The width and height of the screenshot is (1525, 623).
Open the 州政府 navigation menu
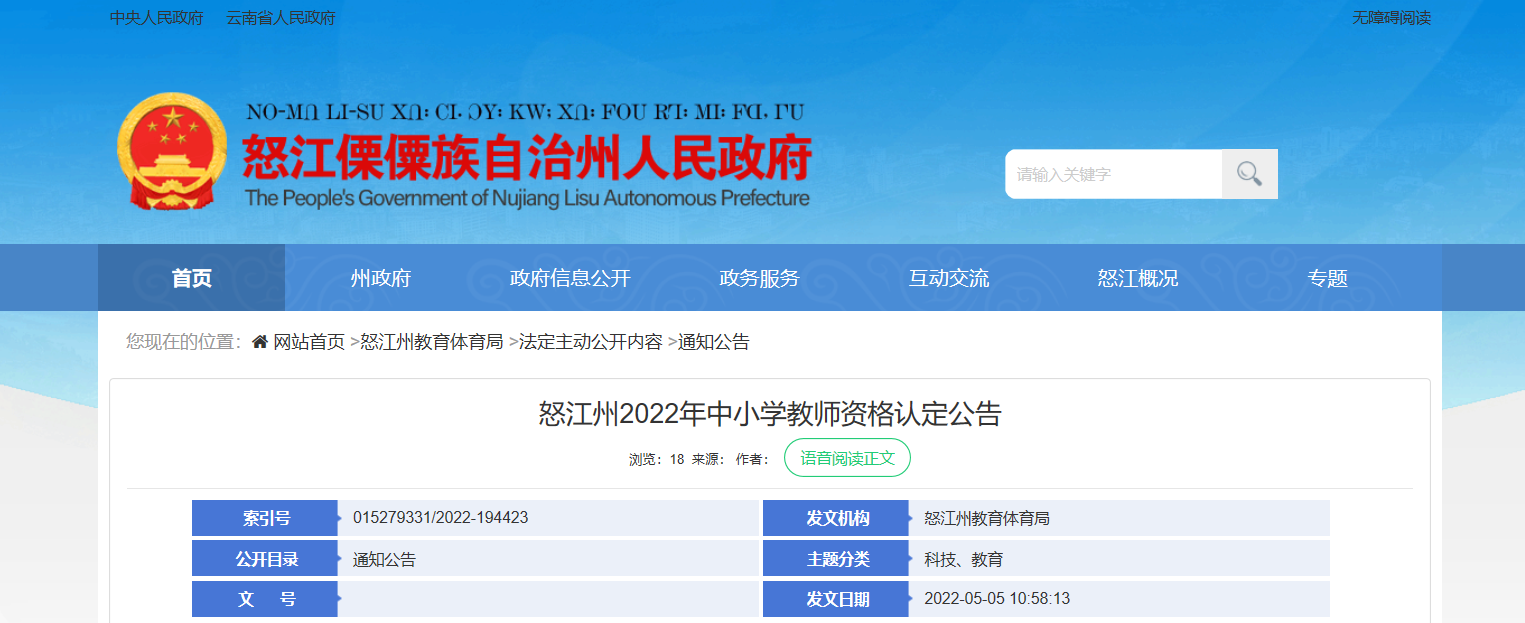coord(381,278)
